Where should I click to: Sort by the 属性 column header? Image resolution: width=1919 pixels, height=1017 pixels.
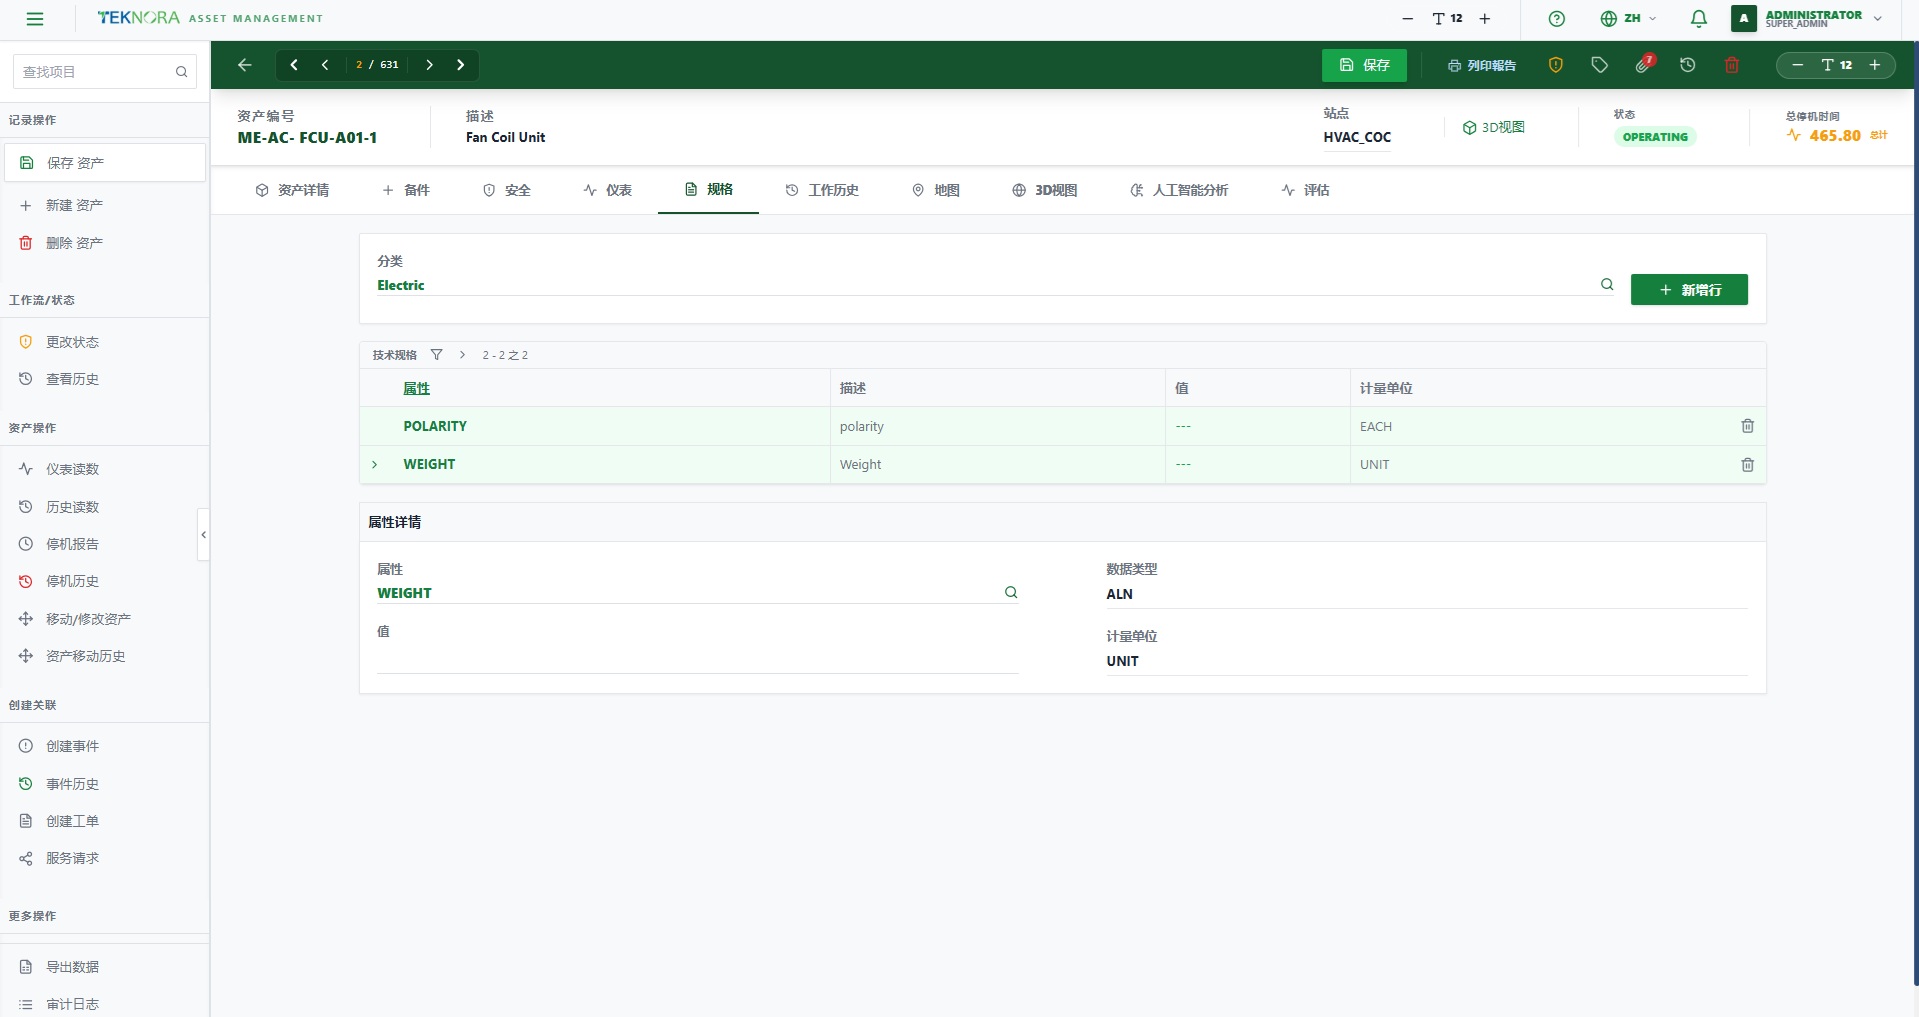[x=416, y=389]
